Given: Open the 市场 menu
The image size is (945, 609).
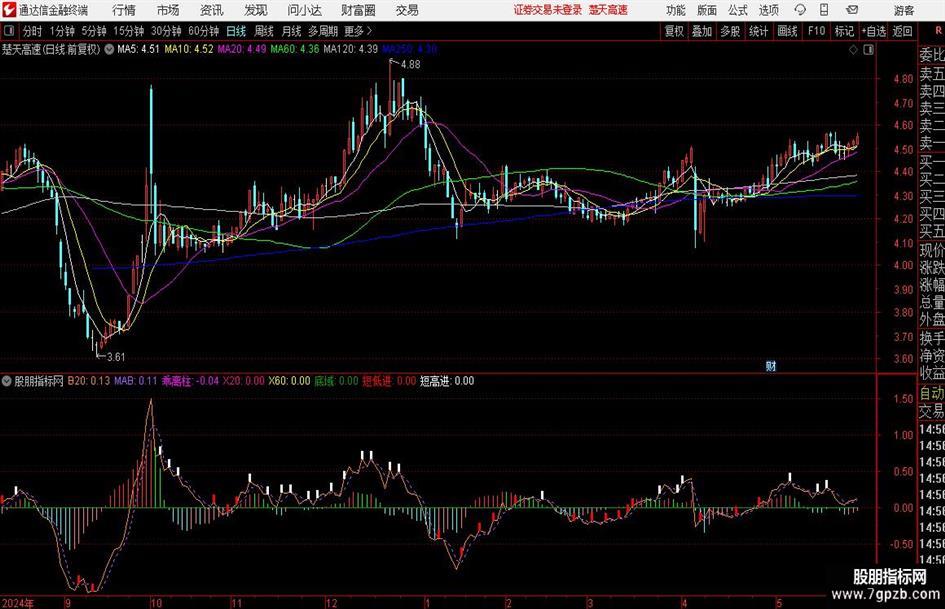Looking at the screenshot, I should pyautogui.click(x=168, y=10).
